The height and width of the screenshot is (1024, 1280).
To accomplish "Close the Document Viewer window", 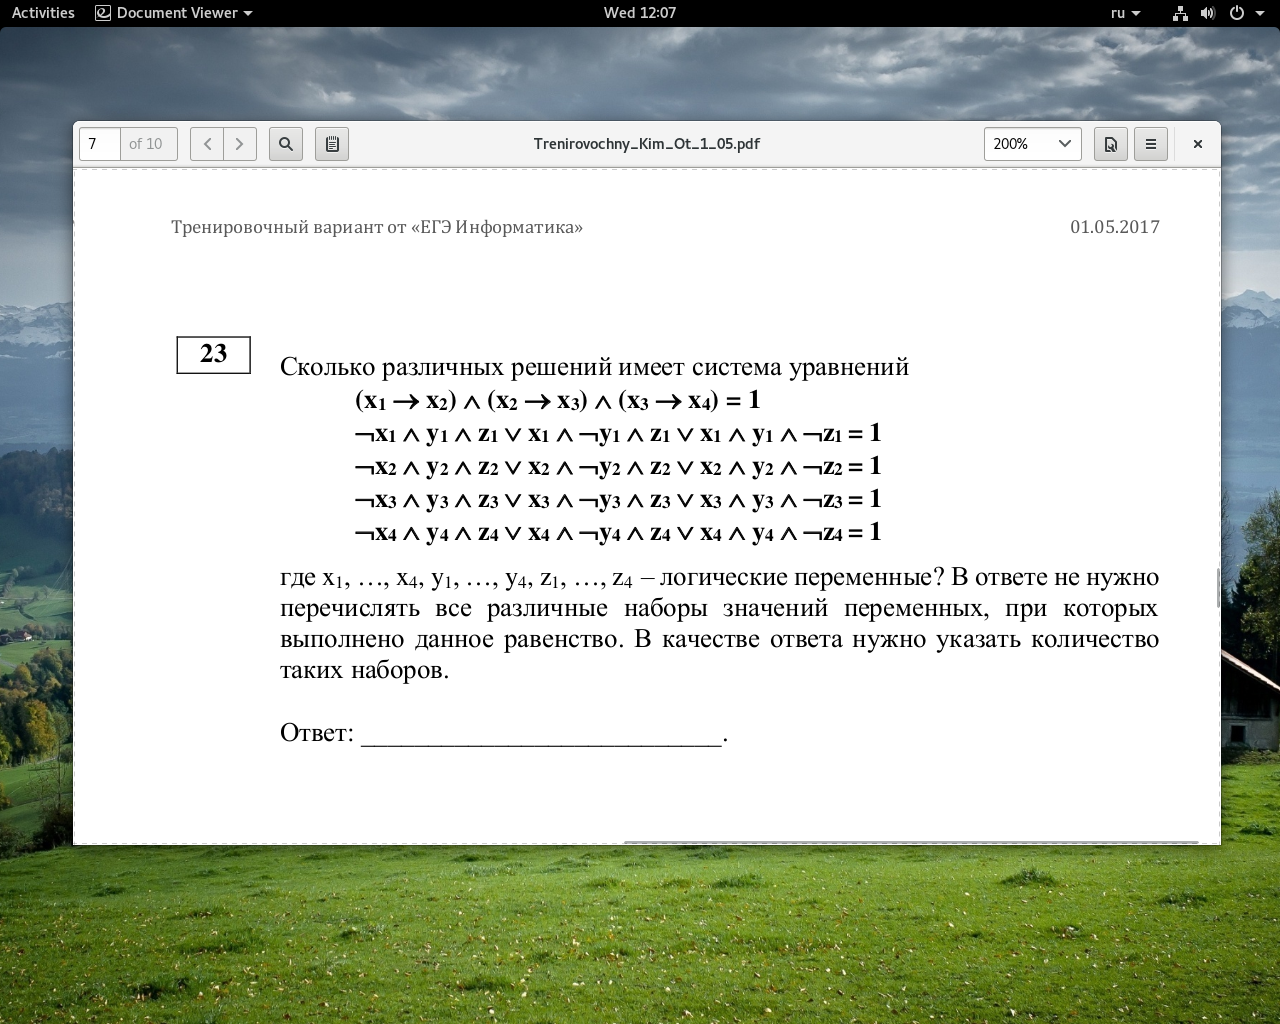I will (x=1198, y=144).
